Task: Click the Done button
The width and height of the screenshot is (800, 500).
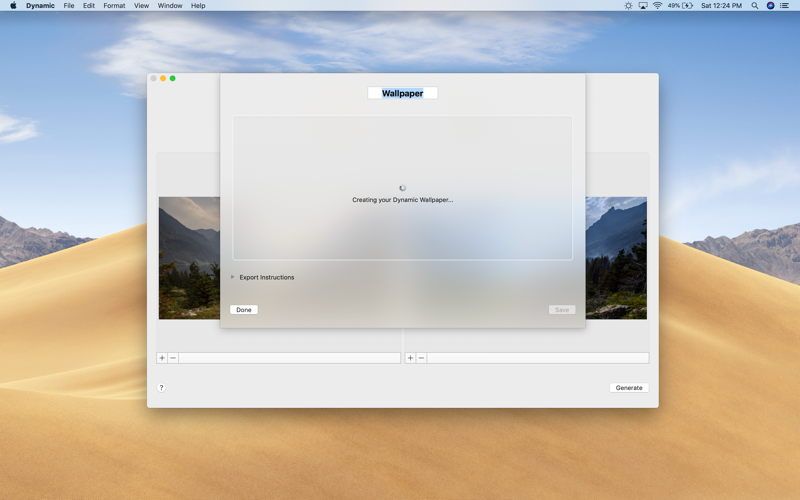Action: [x=244, y=310]
